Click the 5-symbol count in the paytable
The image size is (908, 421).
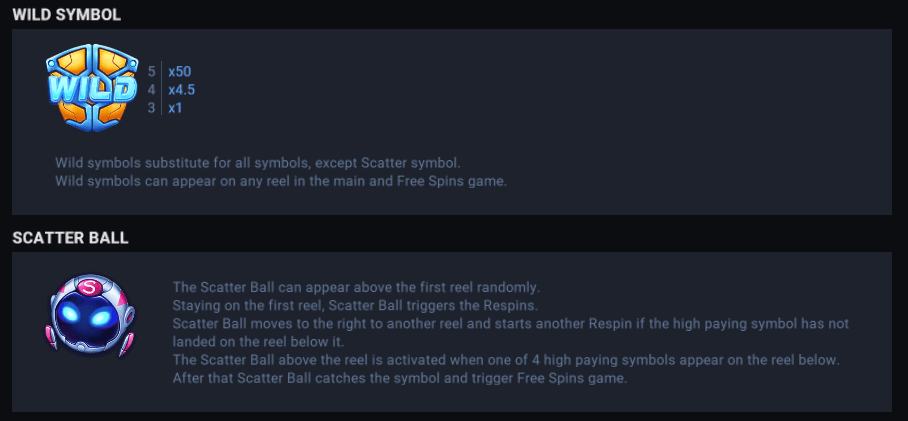click(x=151, y=72)
